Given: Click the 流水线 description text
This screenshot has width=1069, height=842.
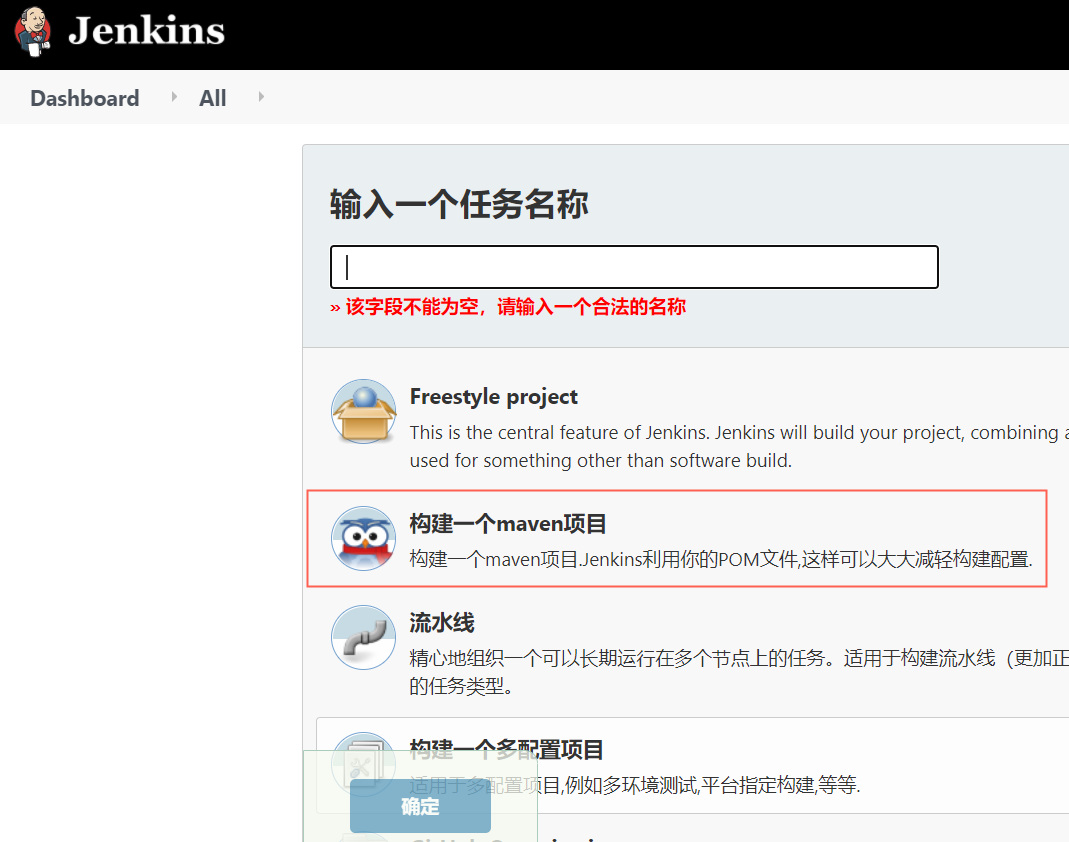Looking at the screenshot, I should click(x=739, y=672).
